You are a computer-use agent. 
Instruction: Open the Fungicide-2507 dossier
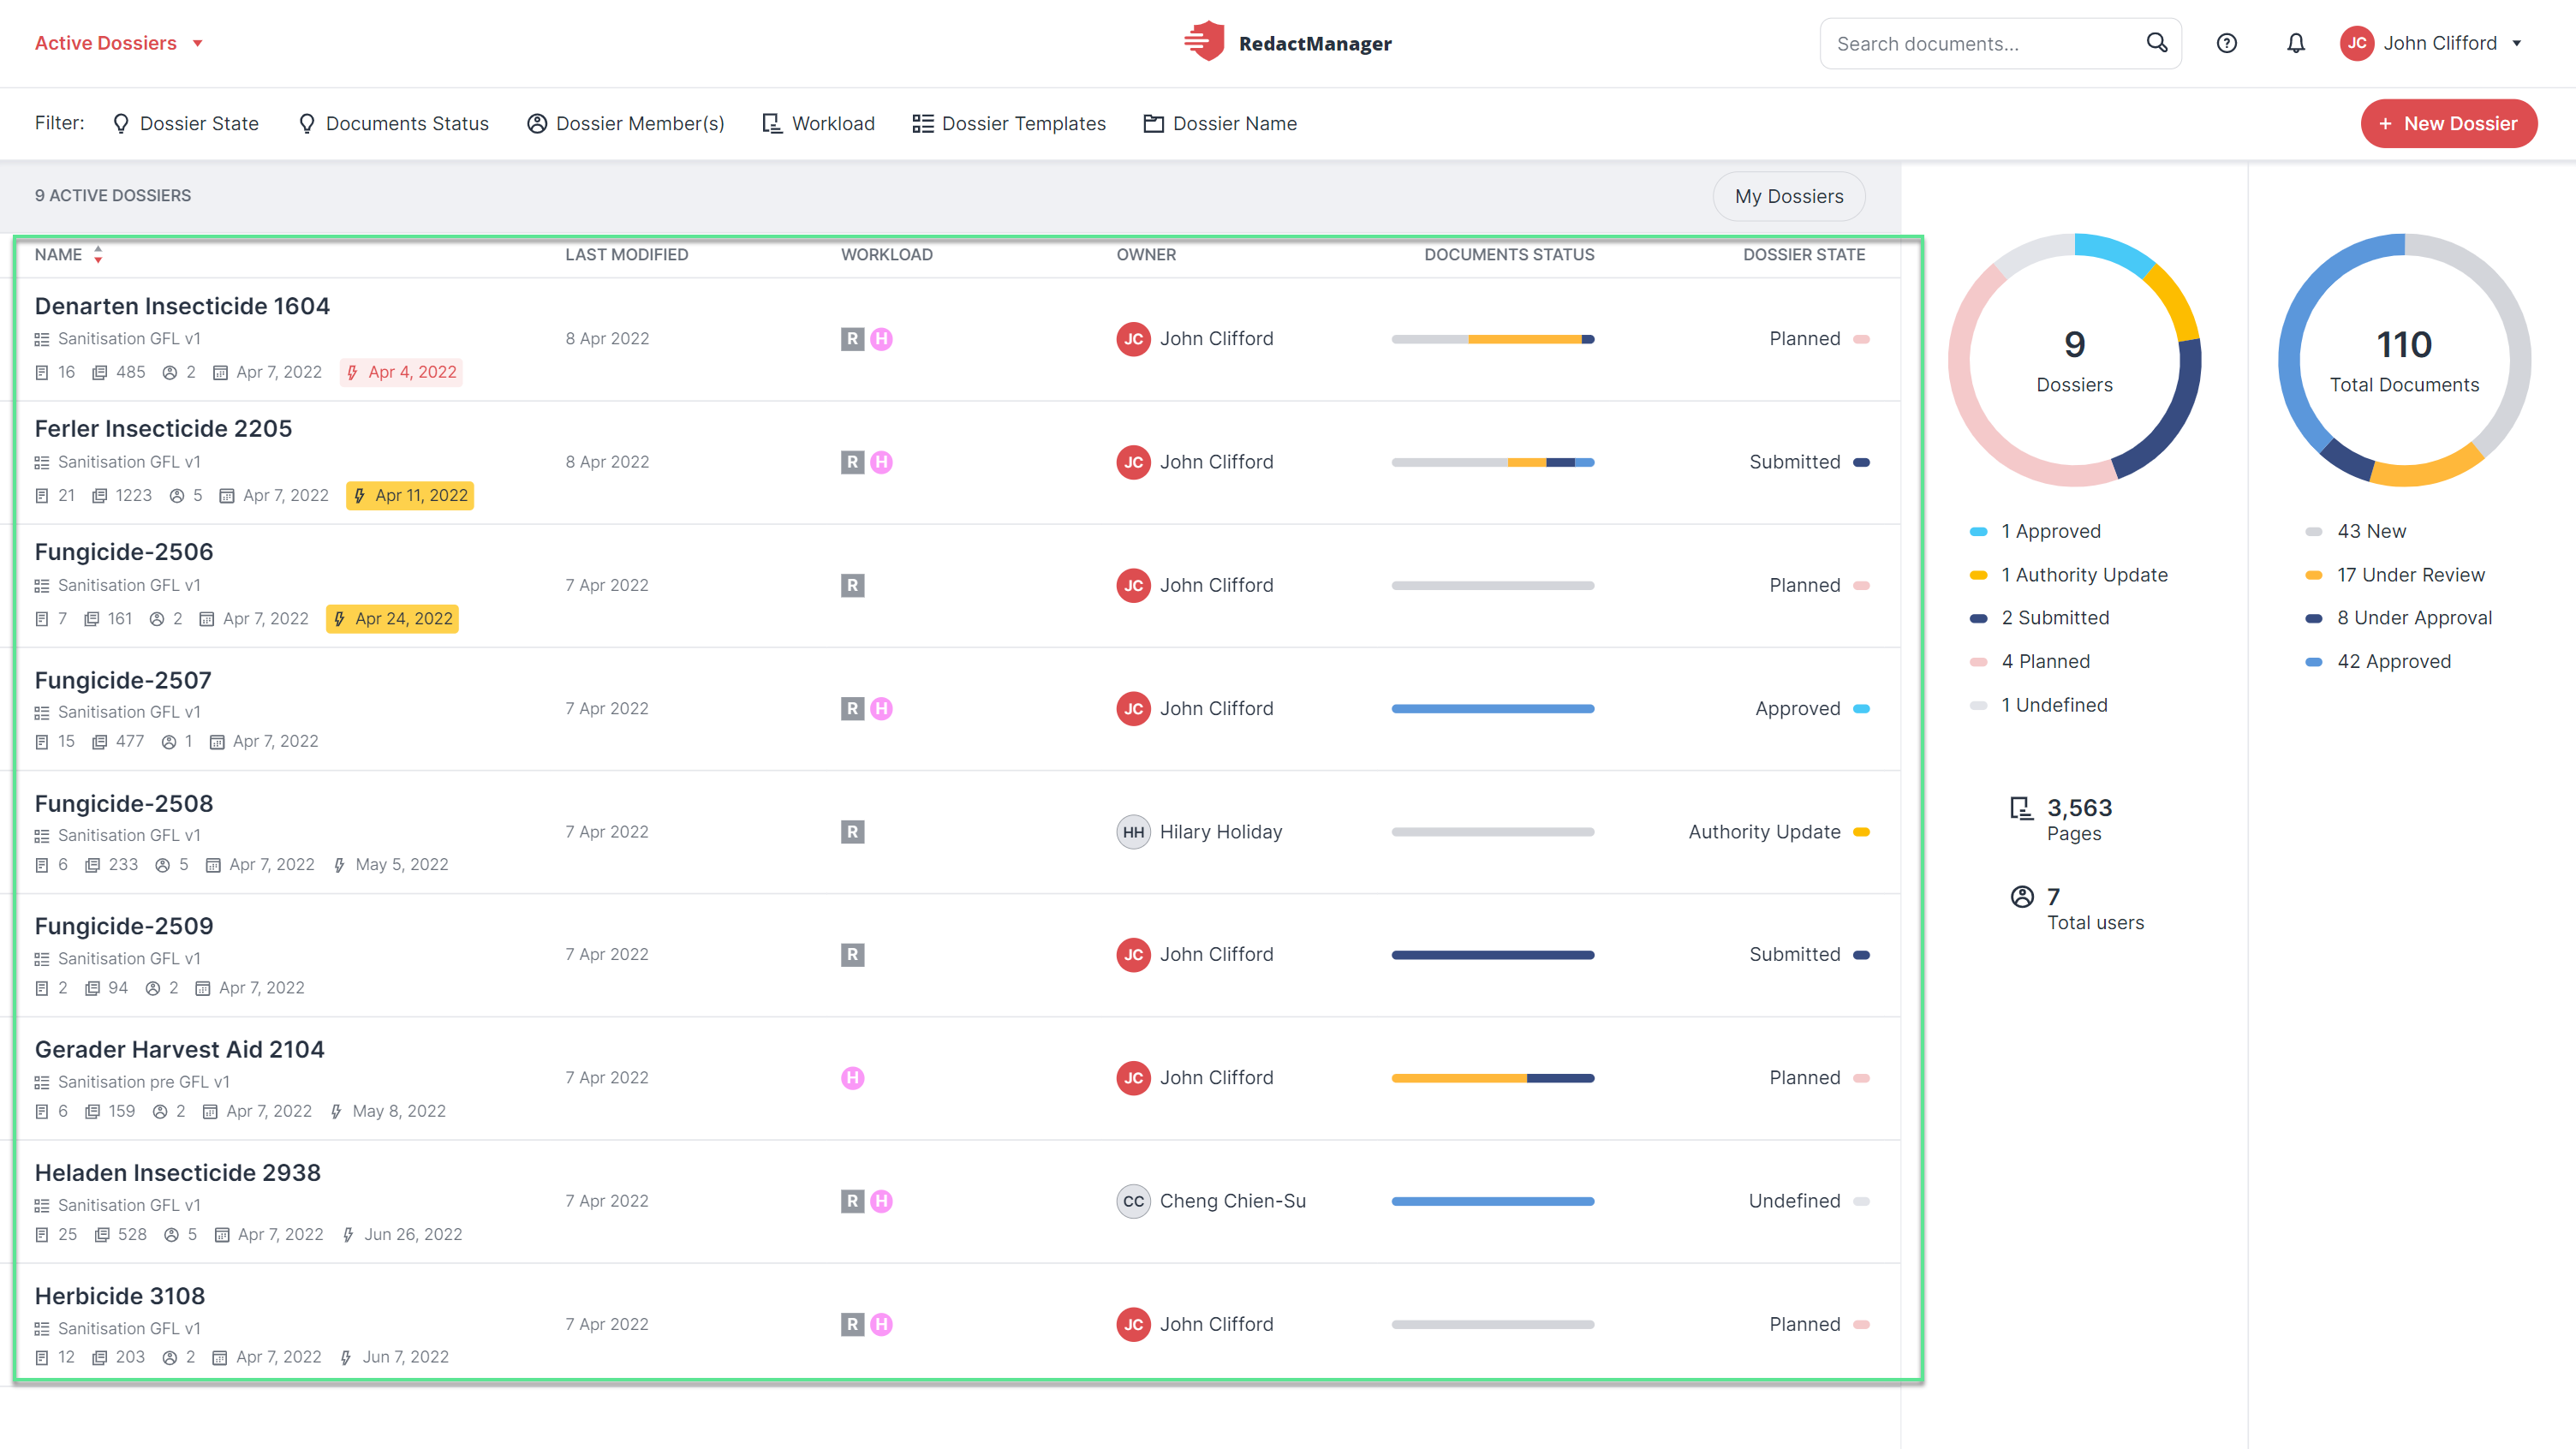tap(123, 680)
